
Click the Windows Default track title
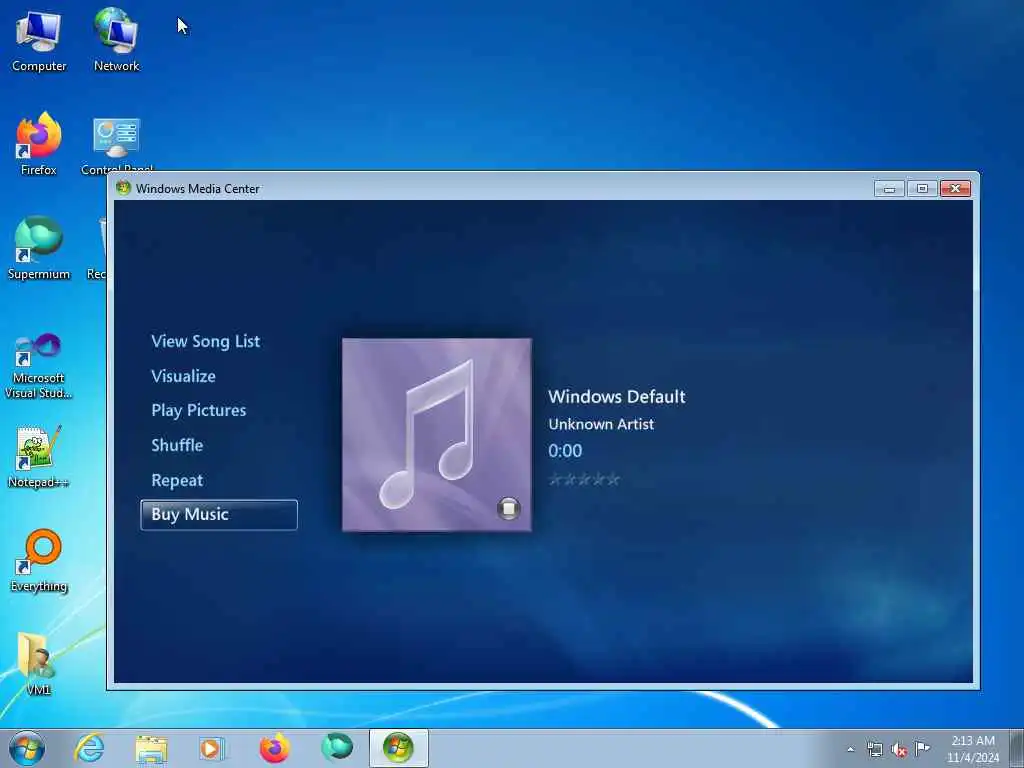(616, 396)
